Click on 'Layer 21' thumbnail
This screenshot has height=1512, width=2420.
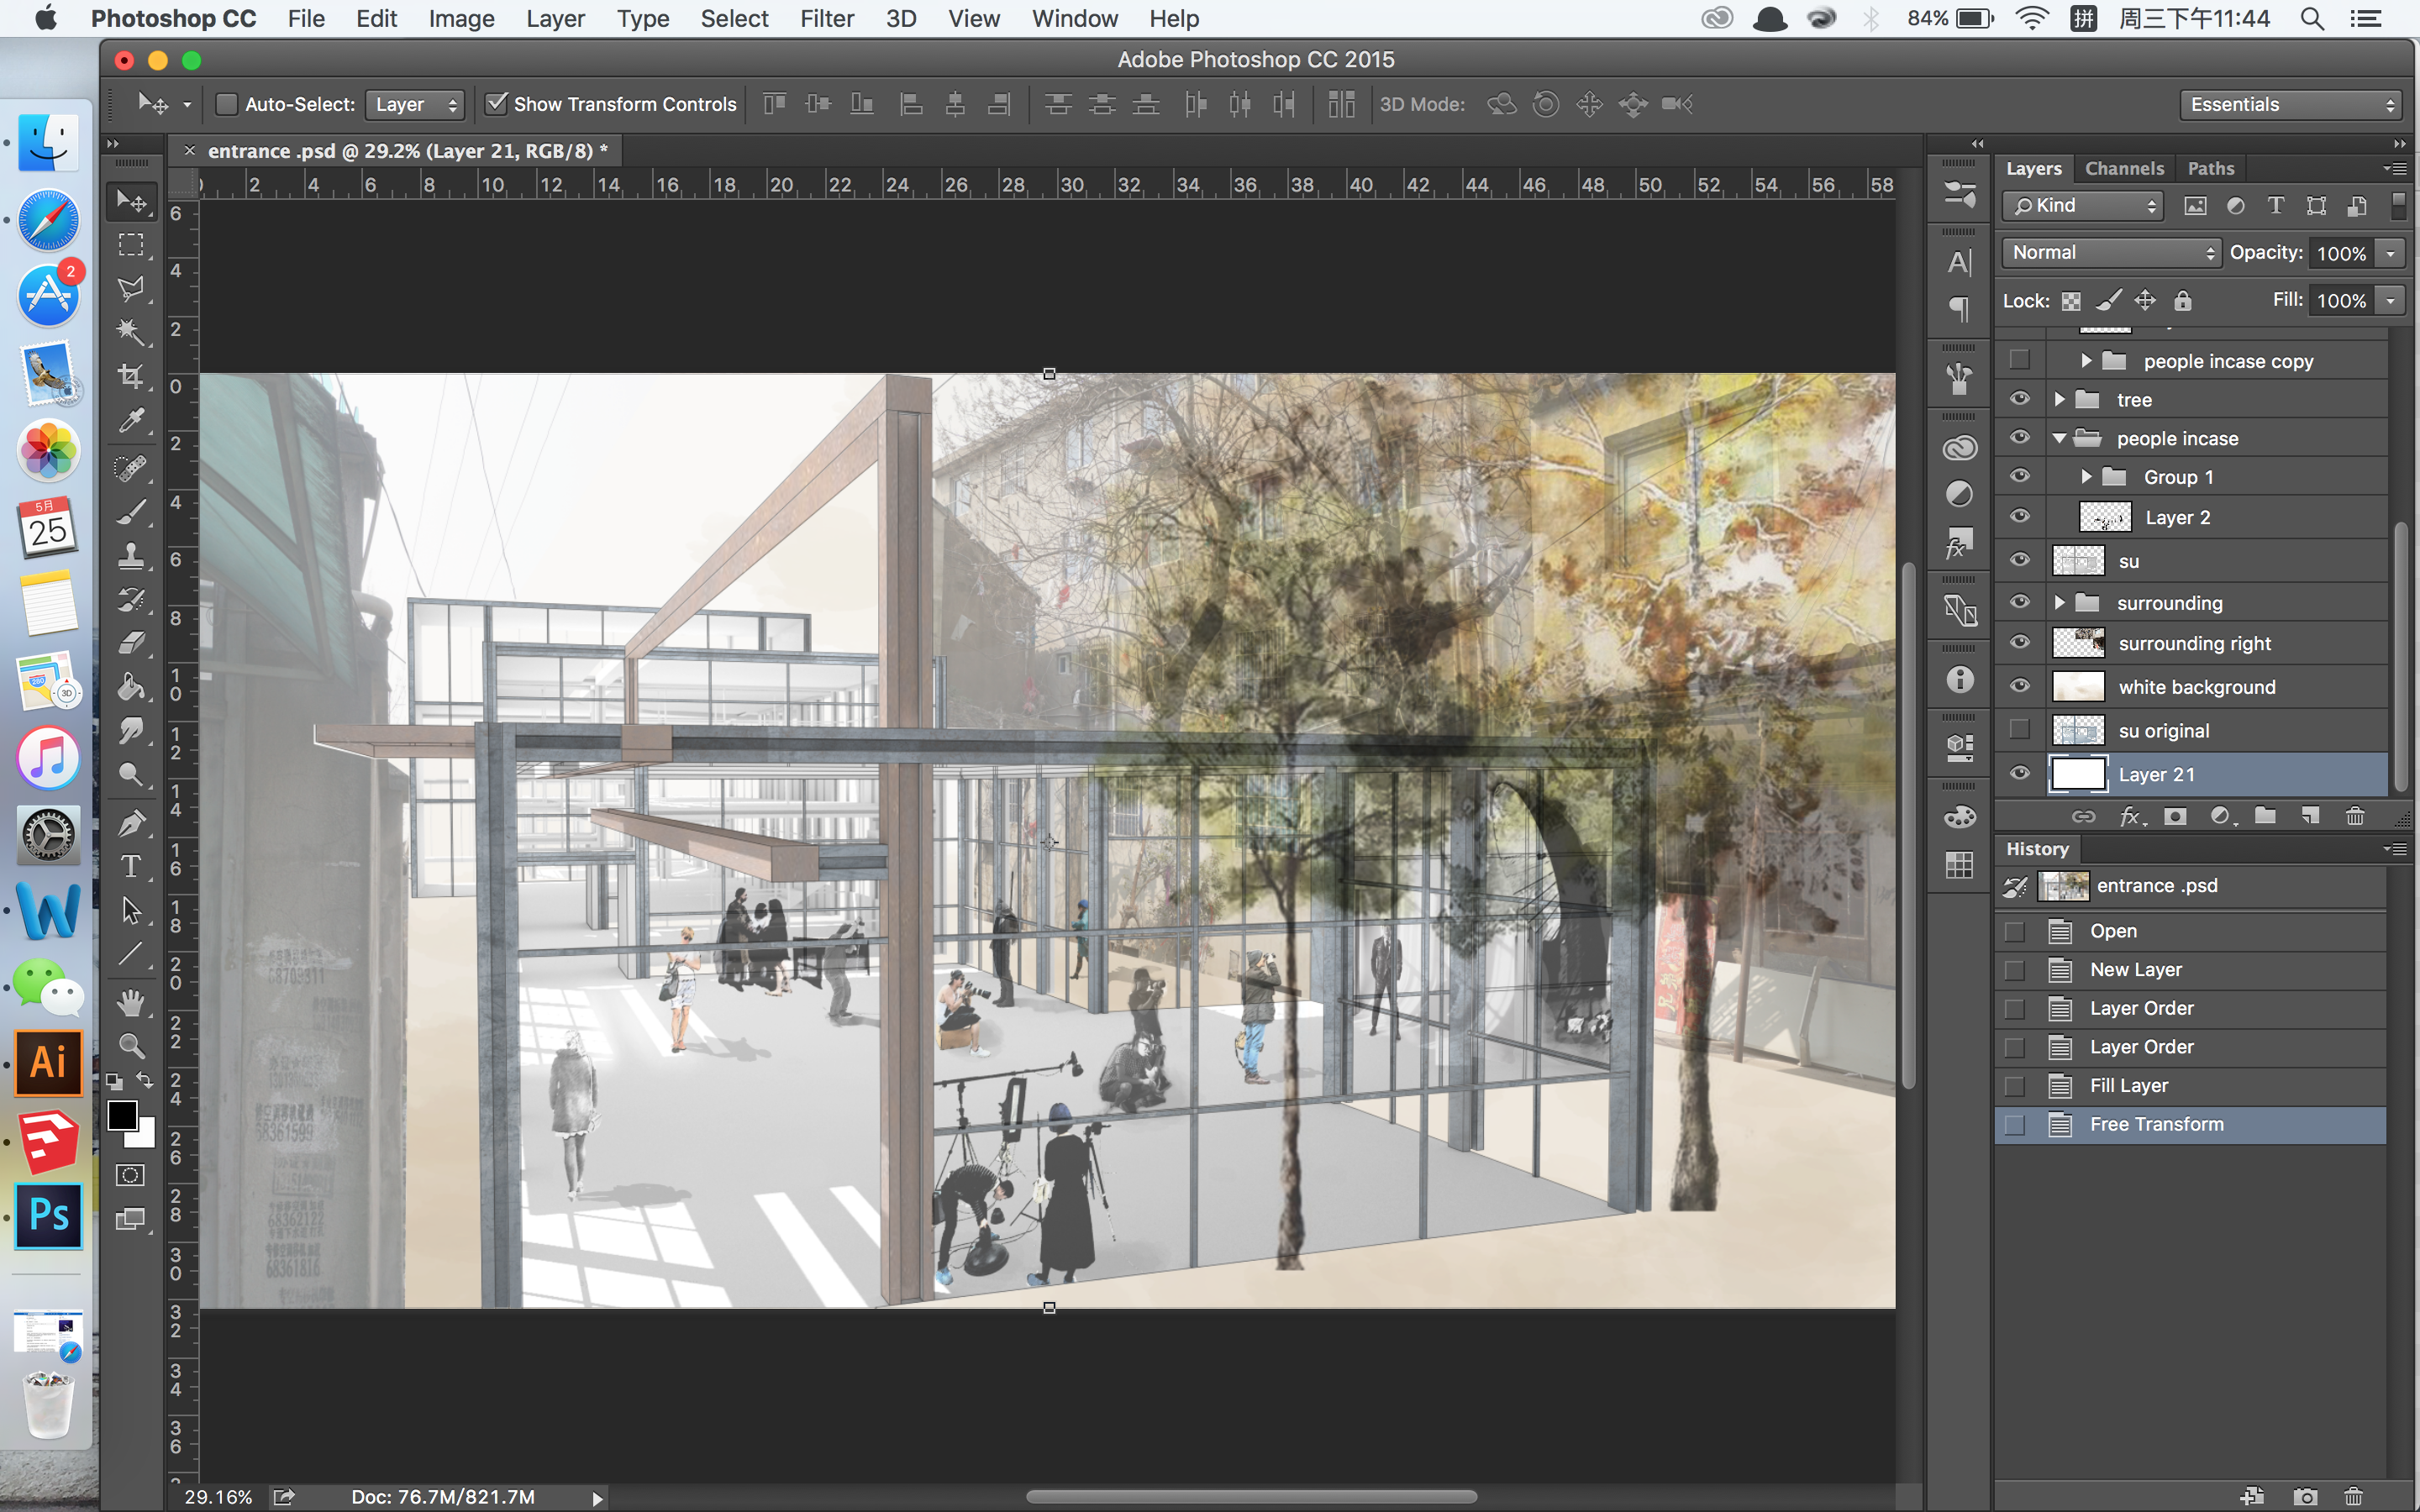pos(2082,774)
